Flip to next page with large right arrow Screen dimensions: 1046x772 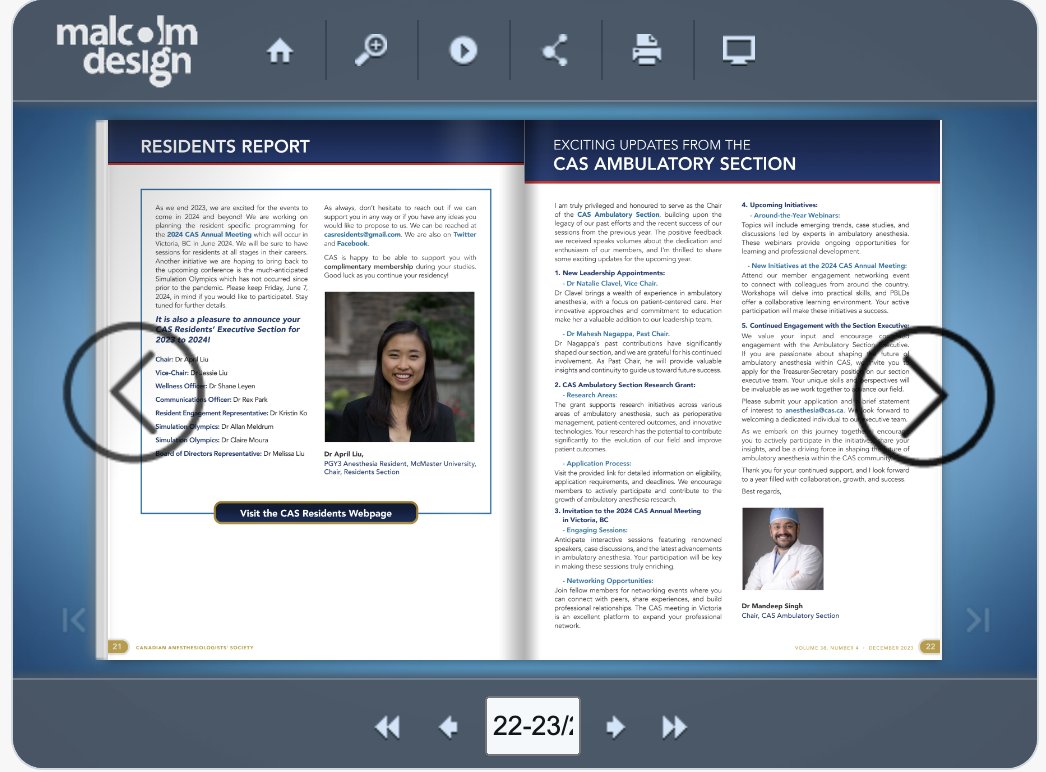click(x=927, y=395)
